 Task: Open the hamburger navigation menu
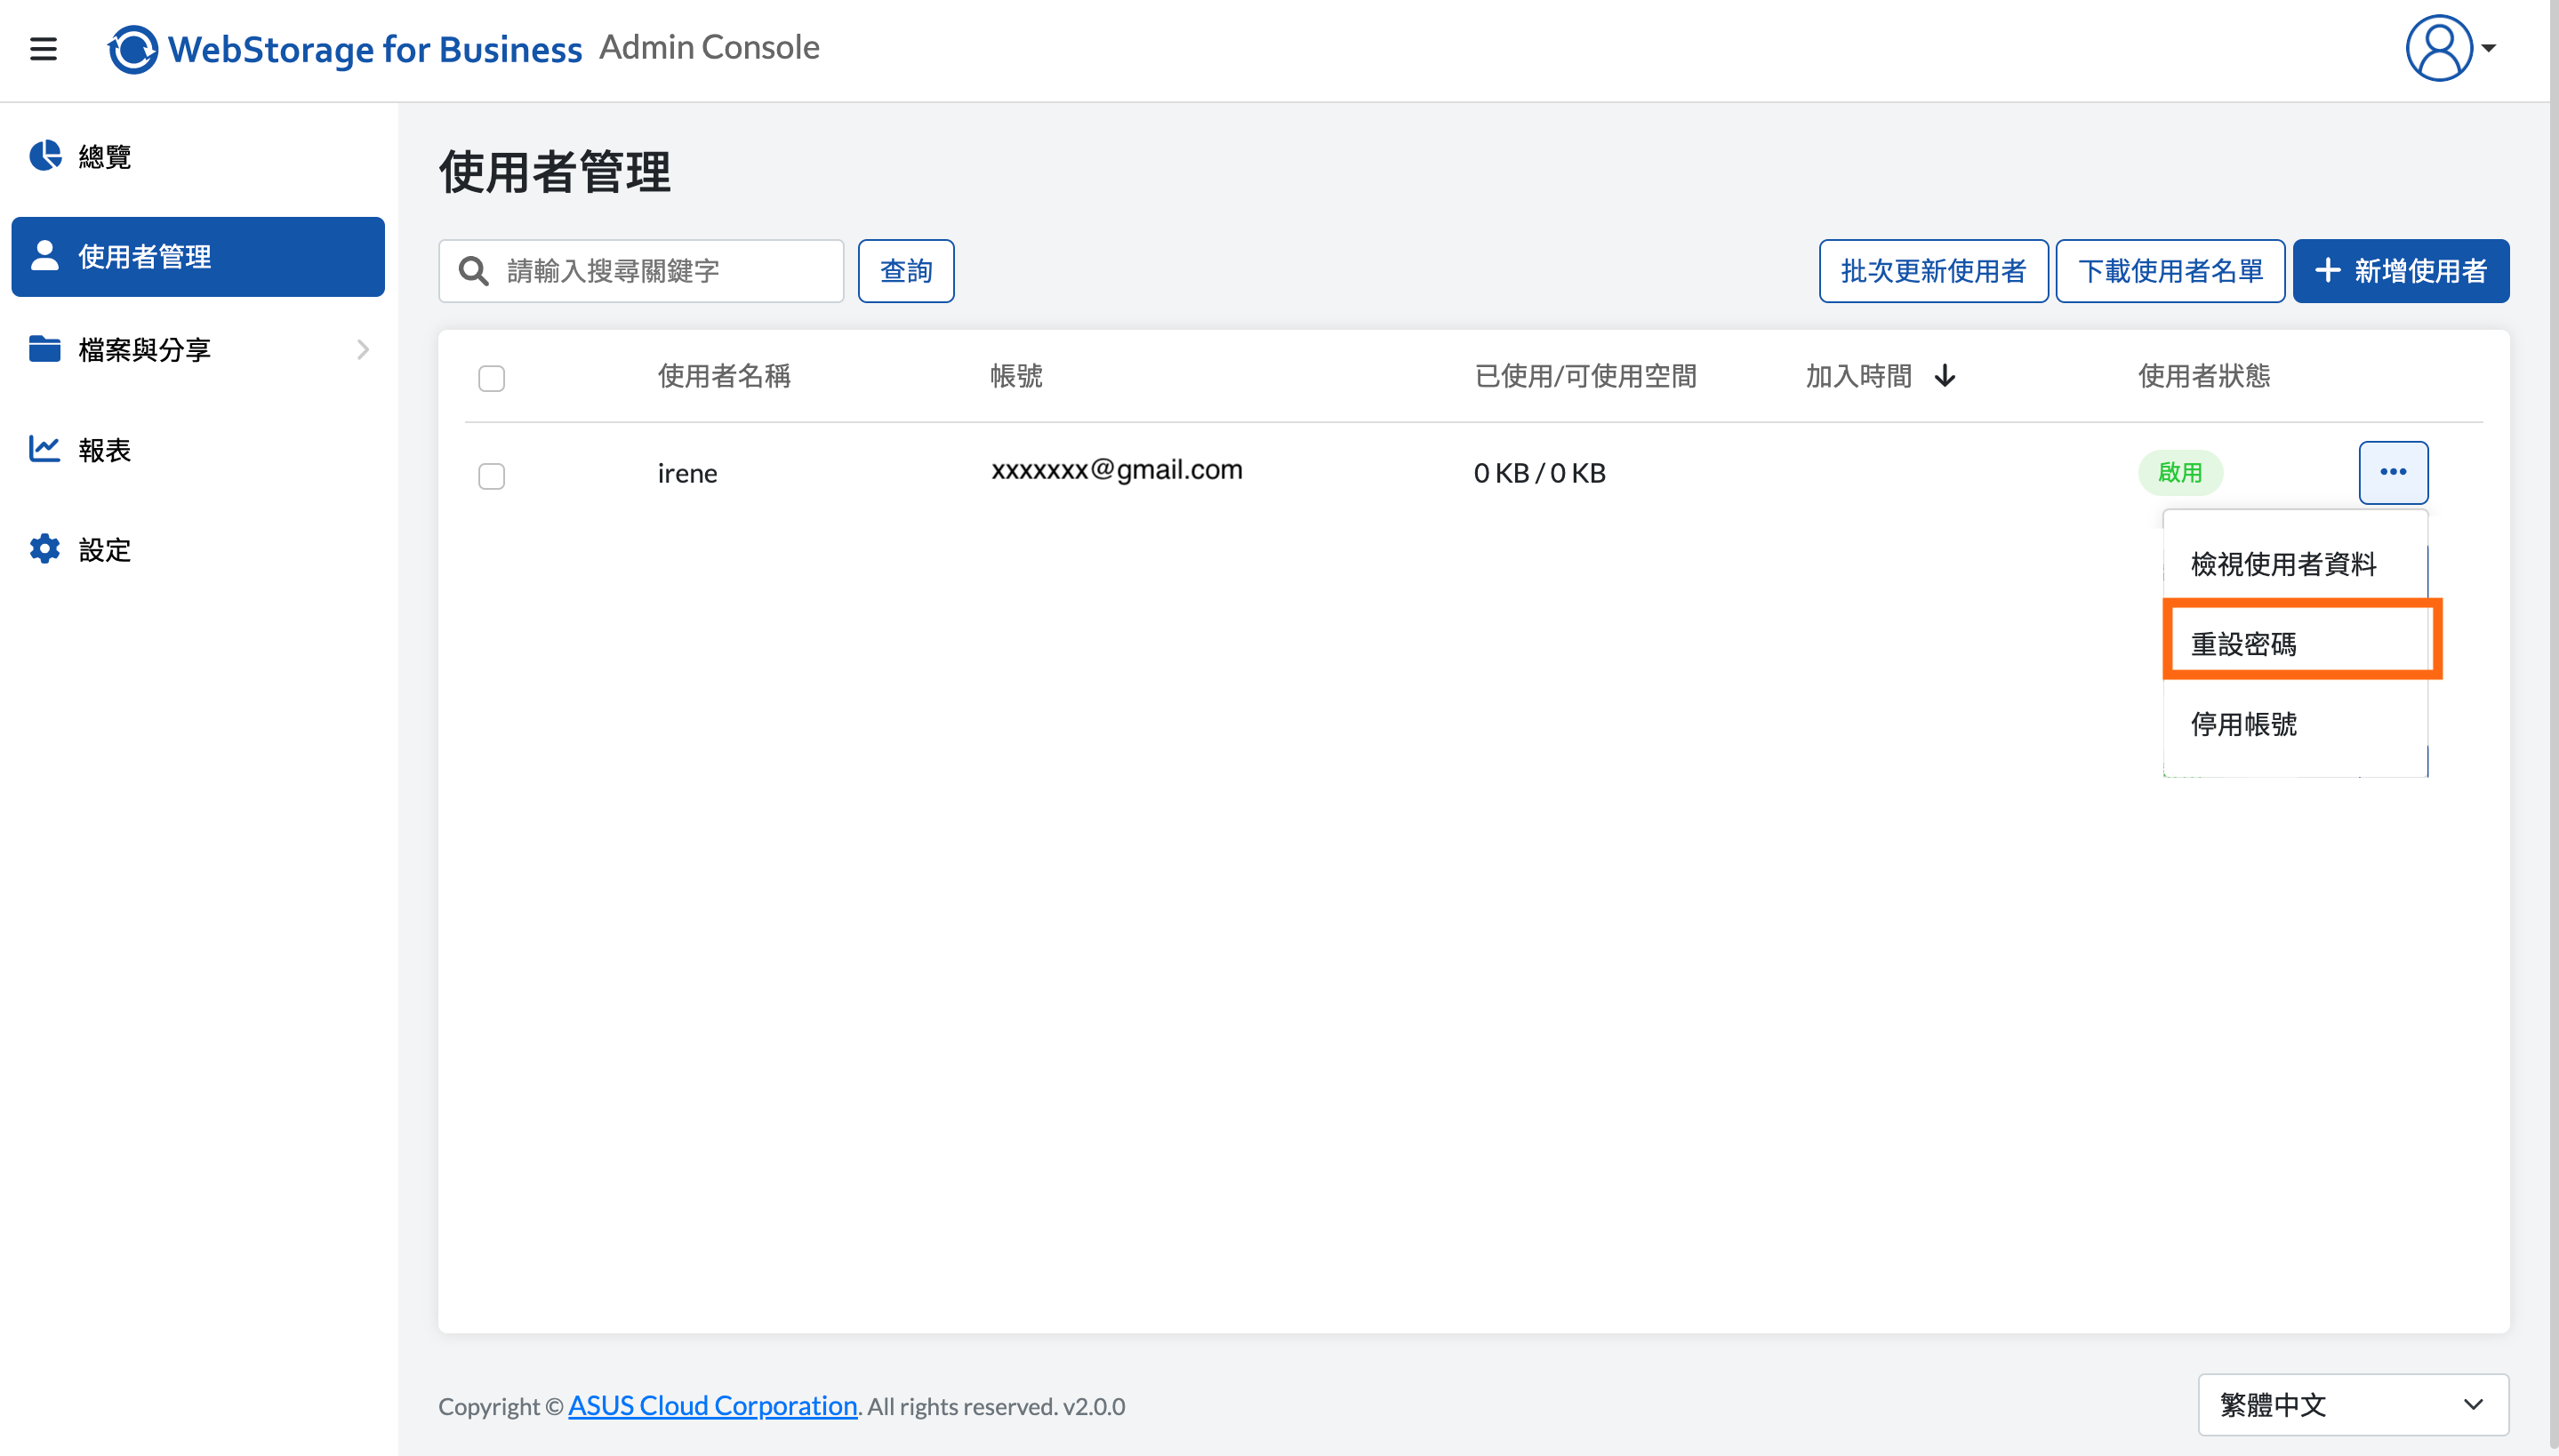[x=43, y=48]
